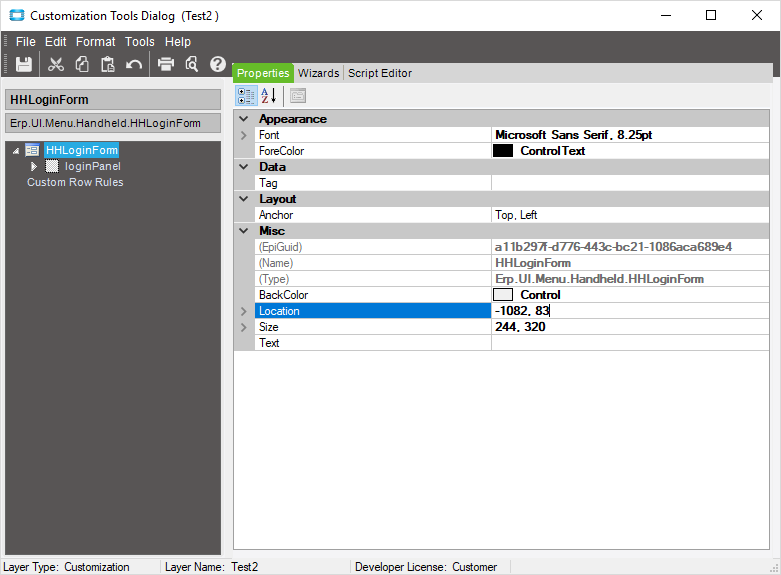The width and height of the screenshot is (781, 575).
Task: Click the Print icon
Action: coord(166,64)
